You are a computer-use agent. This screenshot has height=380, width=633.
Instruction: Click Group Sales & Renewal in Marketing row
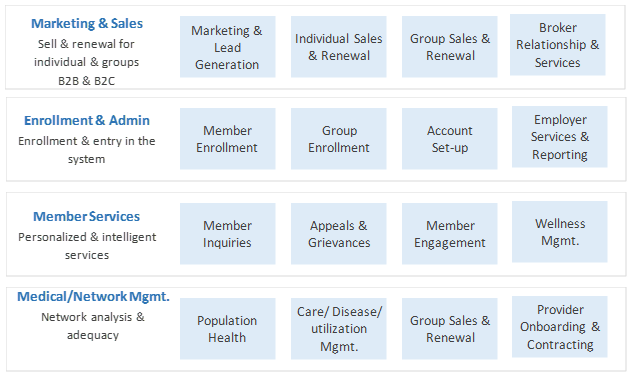coord(450,47)
